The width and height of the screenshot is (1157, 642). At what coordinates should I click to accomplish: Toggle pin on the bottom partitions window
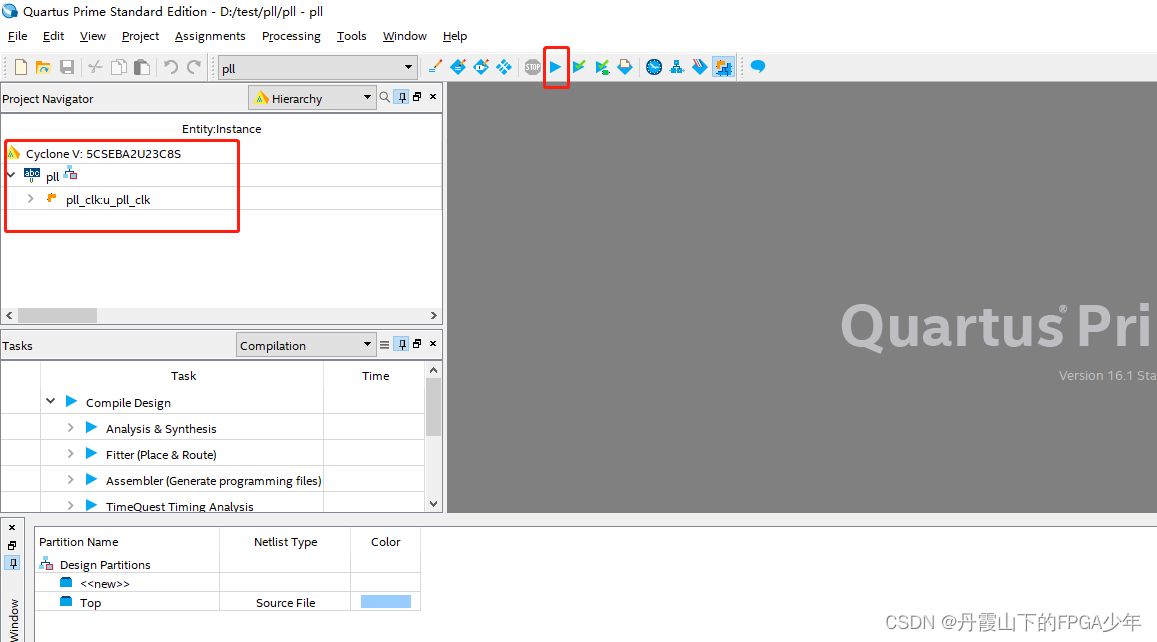tap(13, 563)
